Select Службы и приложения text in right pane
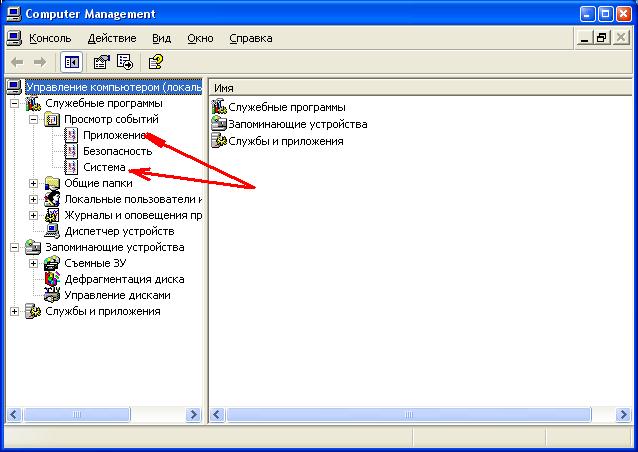Viewport: 638px width, 452px height. pyautogui.click(x=286, y=141)
